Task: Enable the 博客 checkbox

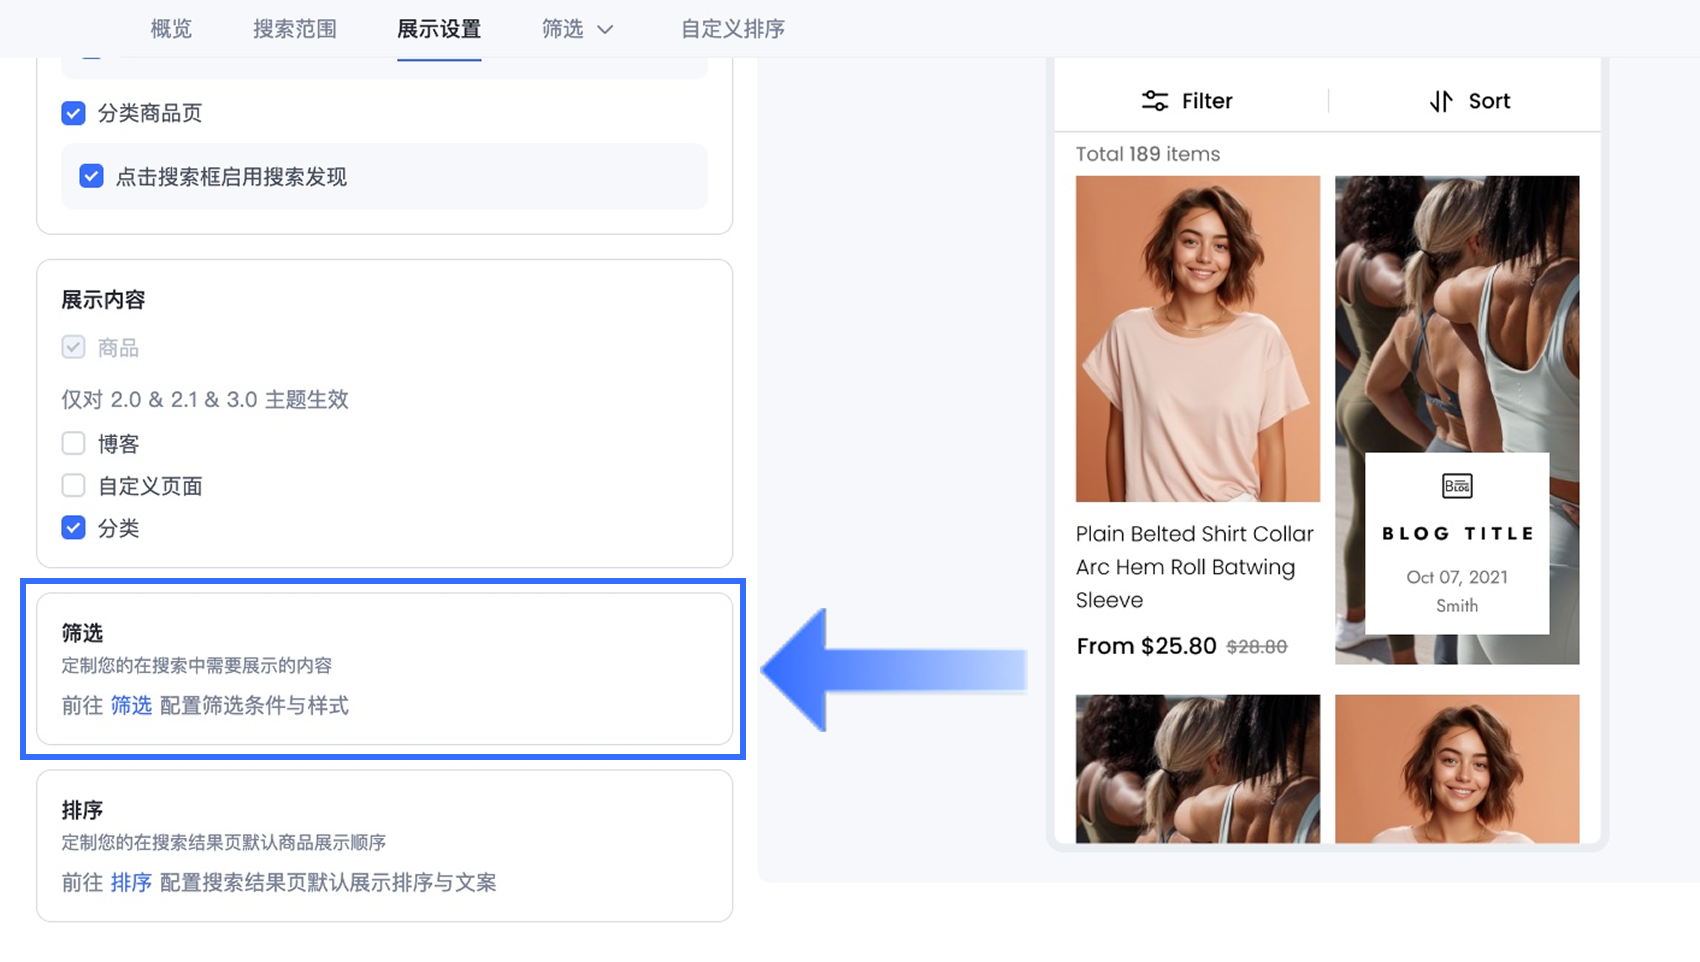Action: coord(73,443)
